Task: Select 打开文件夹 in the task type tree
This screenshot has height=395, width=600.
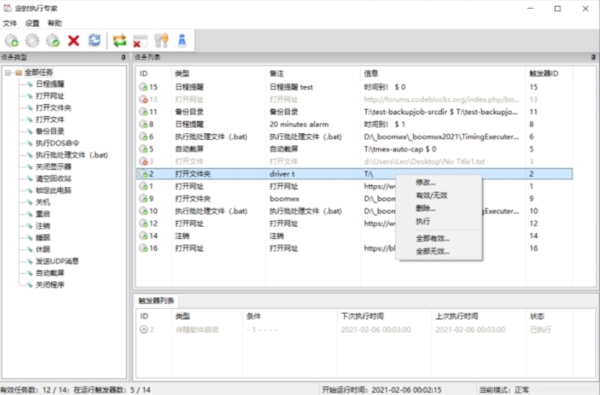Action: tap(53, 108)
